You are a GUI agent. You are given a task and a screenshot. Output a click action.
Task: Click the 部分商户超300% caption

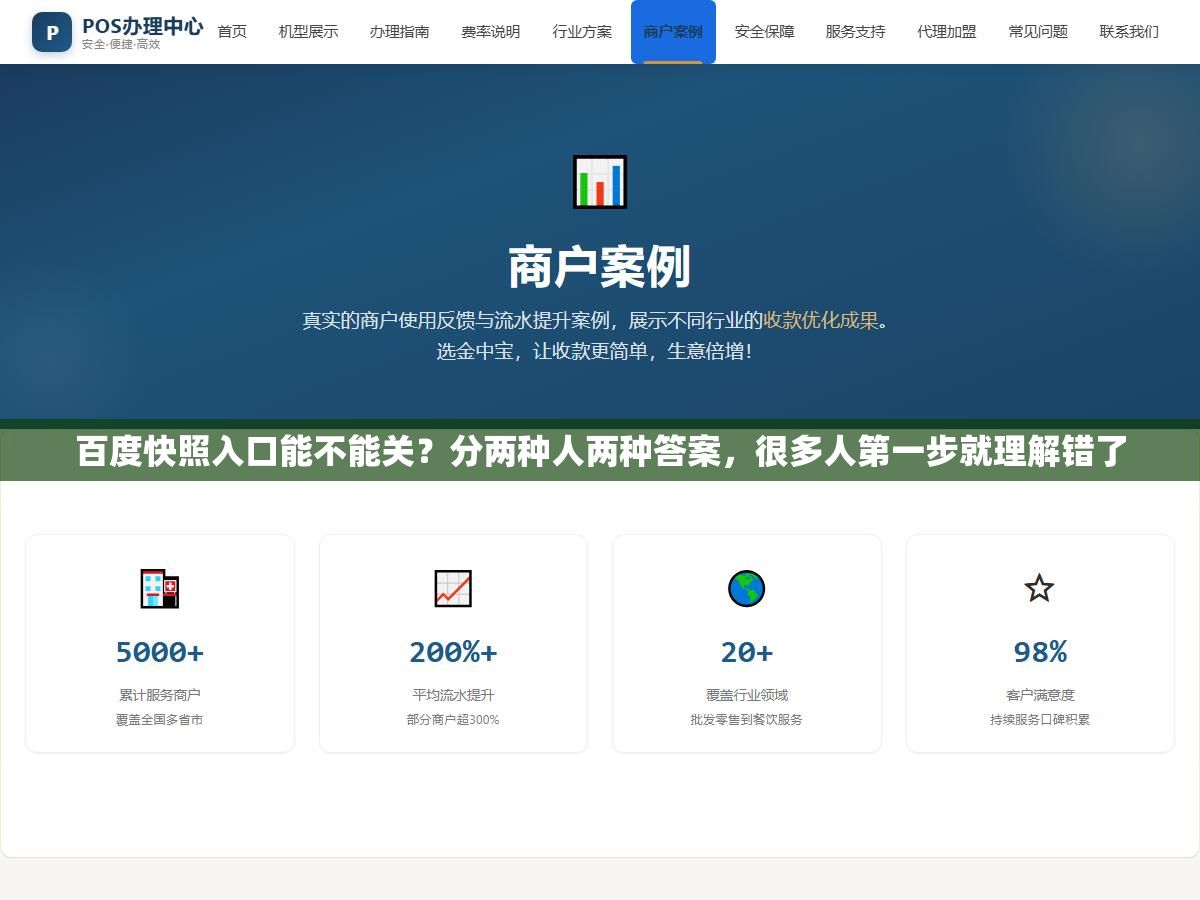453,720
